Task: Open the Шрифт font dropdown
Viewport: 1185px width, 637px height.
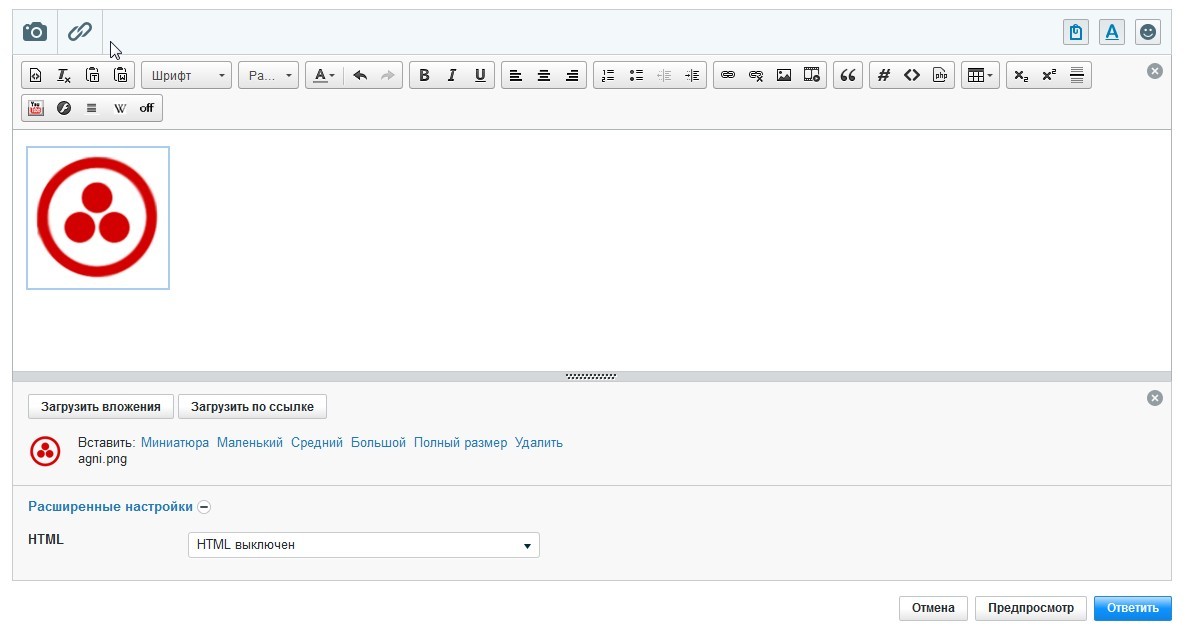Action: (187, 75)
